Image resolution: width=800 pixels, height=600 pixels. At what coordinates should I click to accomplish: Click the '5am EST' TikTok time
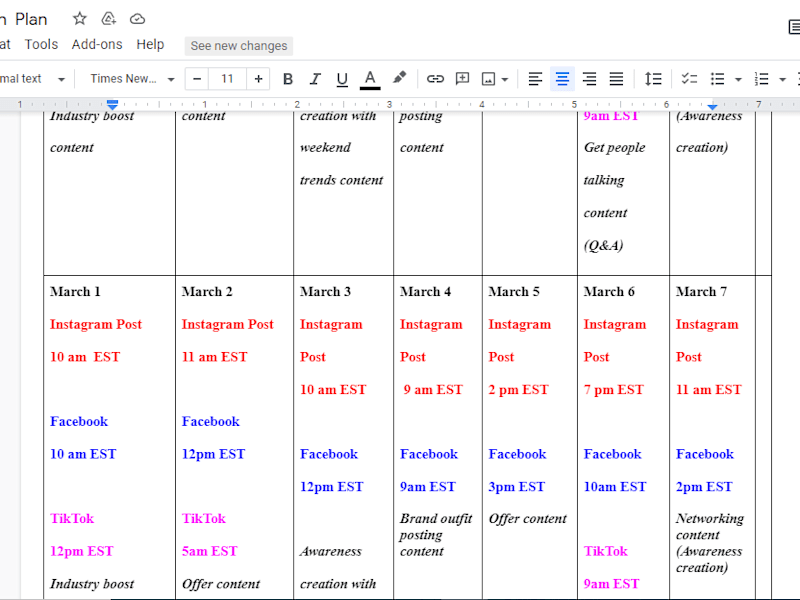click(x=209, y=552)
